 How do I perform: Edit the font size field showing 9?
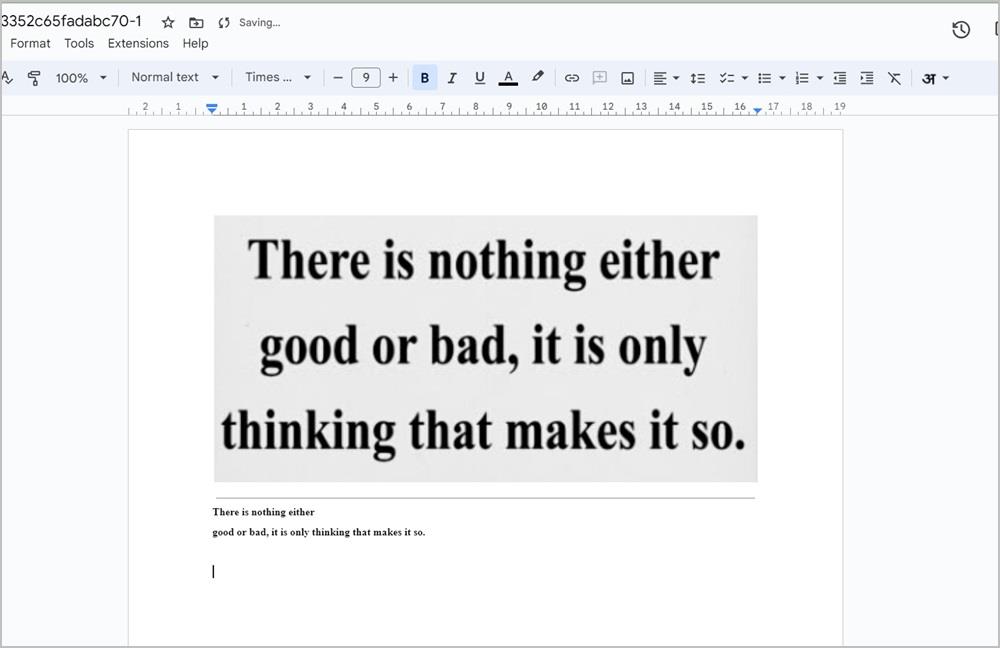click(365, 78)
